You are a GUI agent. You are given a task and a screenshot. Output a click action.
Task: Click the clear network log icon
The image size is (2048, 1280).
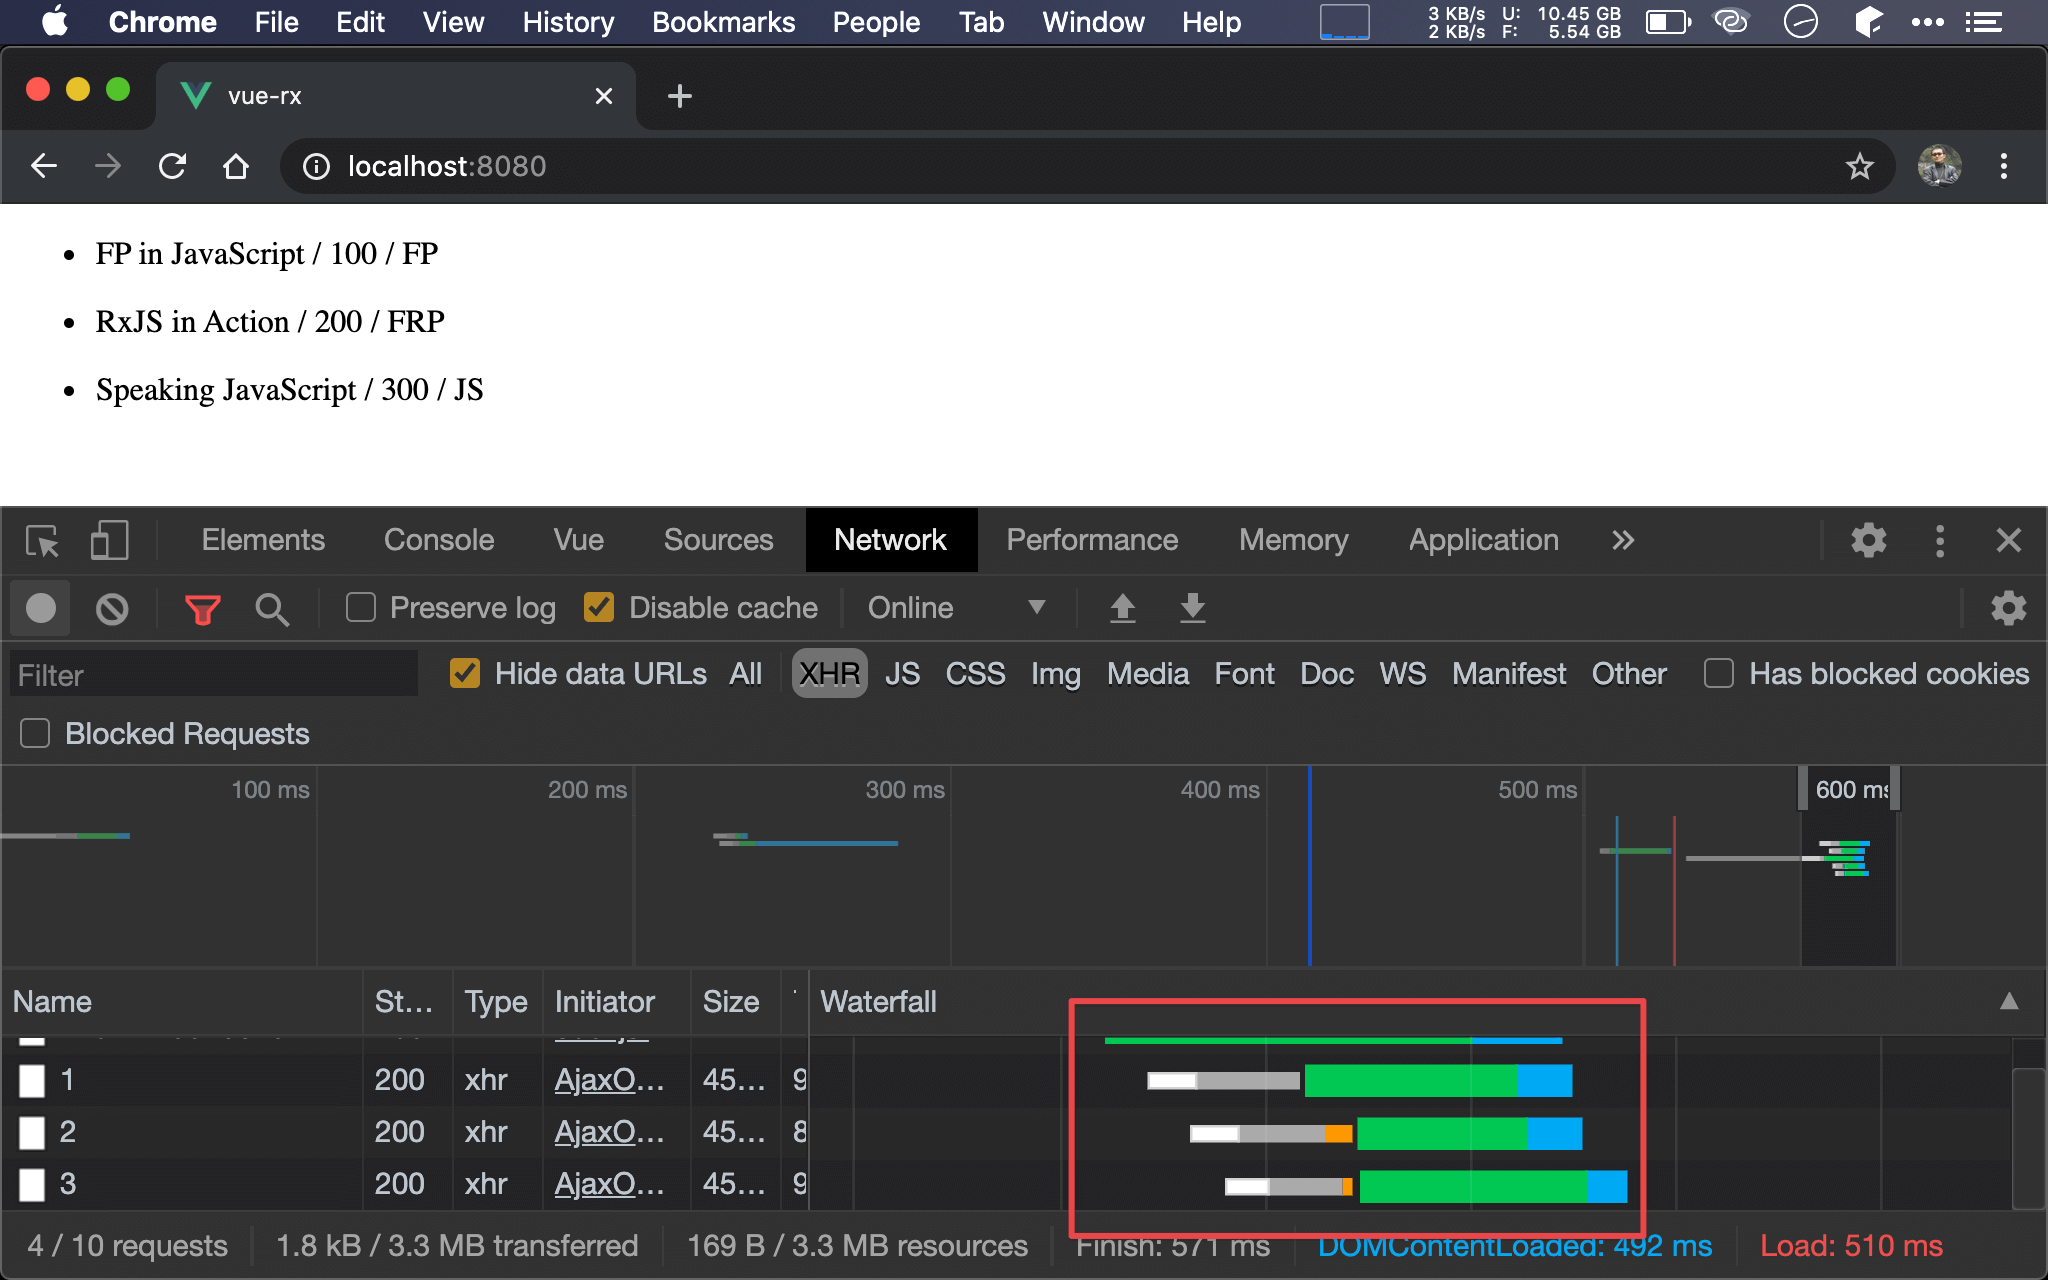112,608
